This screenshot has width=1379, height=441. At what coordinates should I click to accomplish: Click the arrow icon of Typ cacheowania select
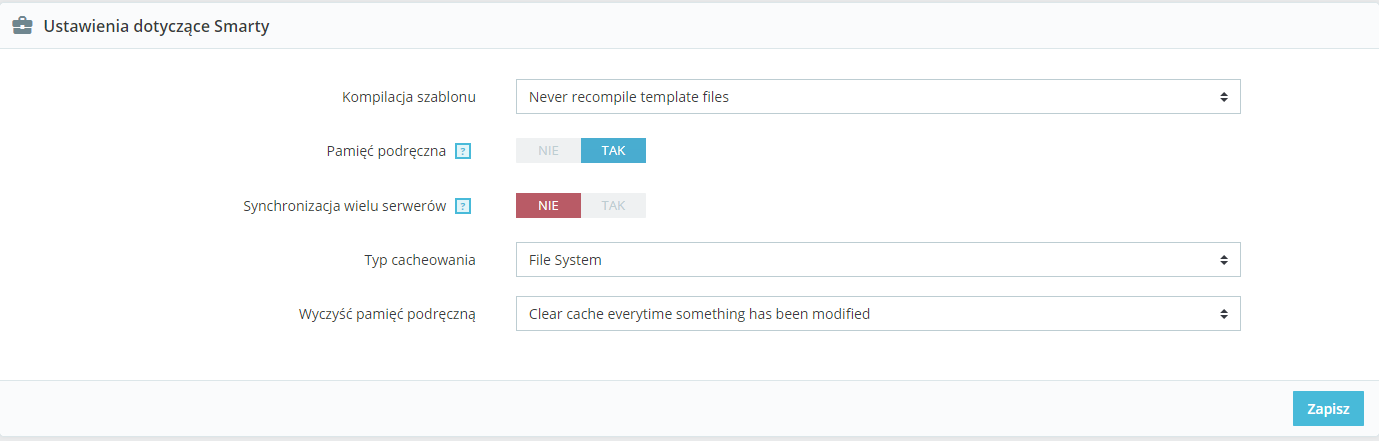(1223, 260)
